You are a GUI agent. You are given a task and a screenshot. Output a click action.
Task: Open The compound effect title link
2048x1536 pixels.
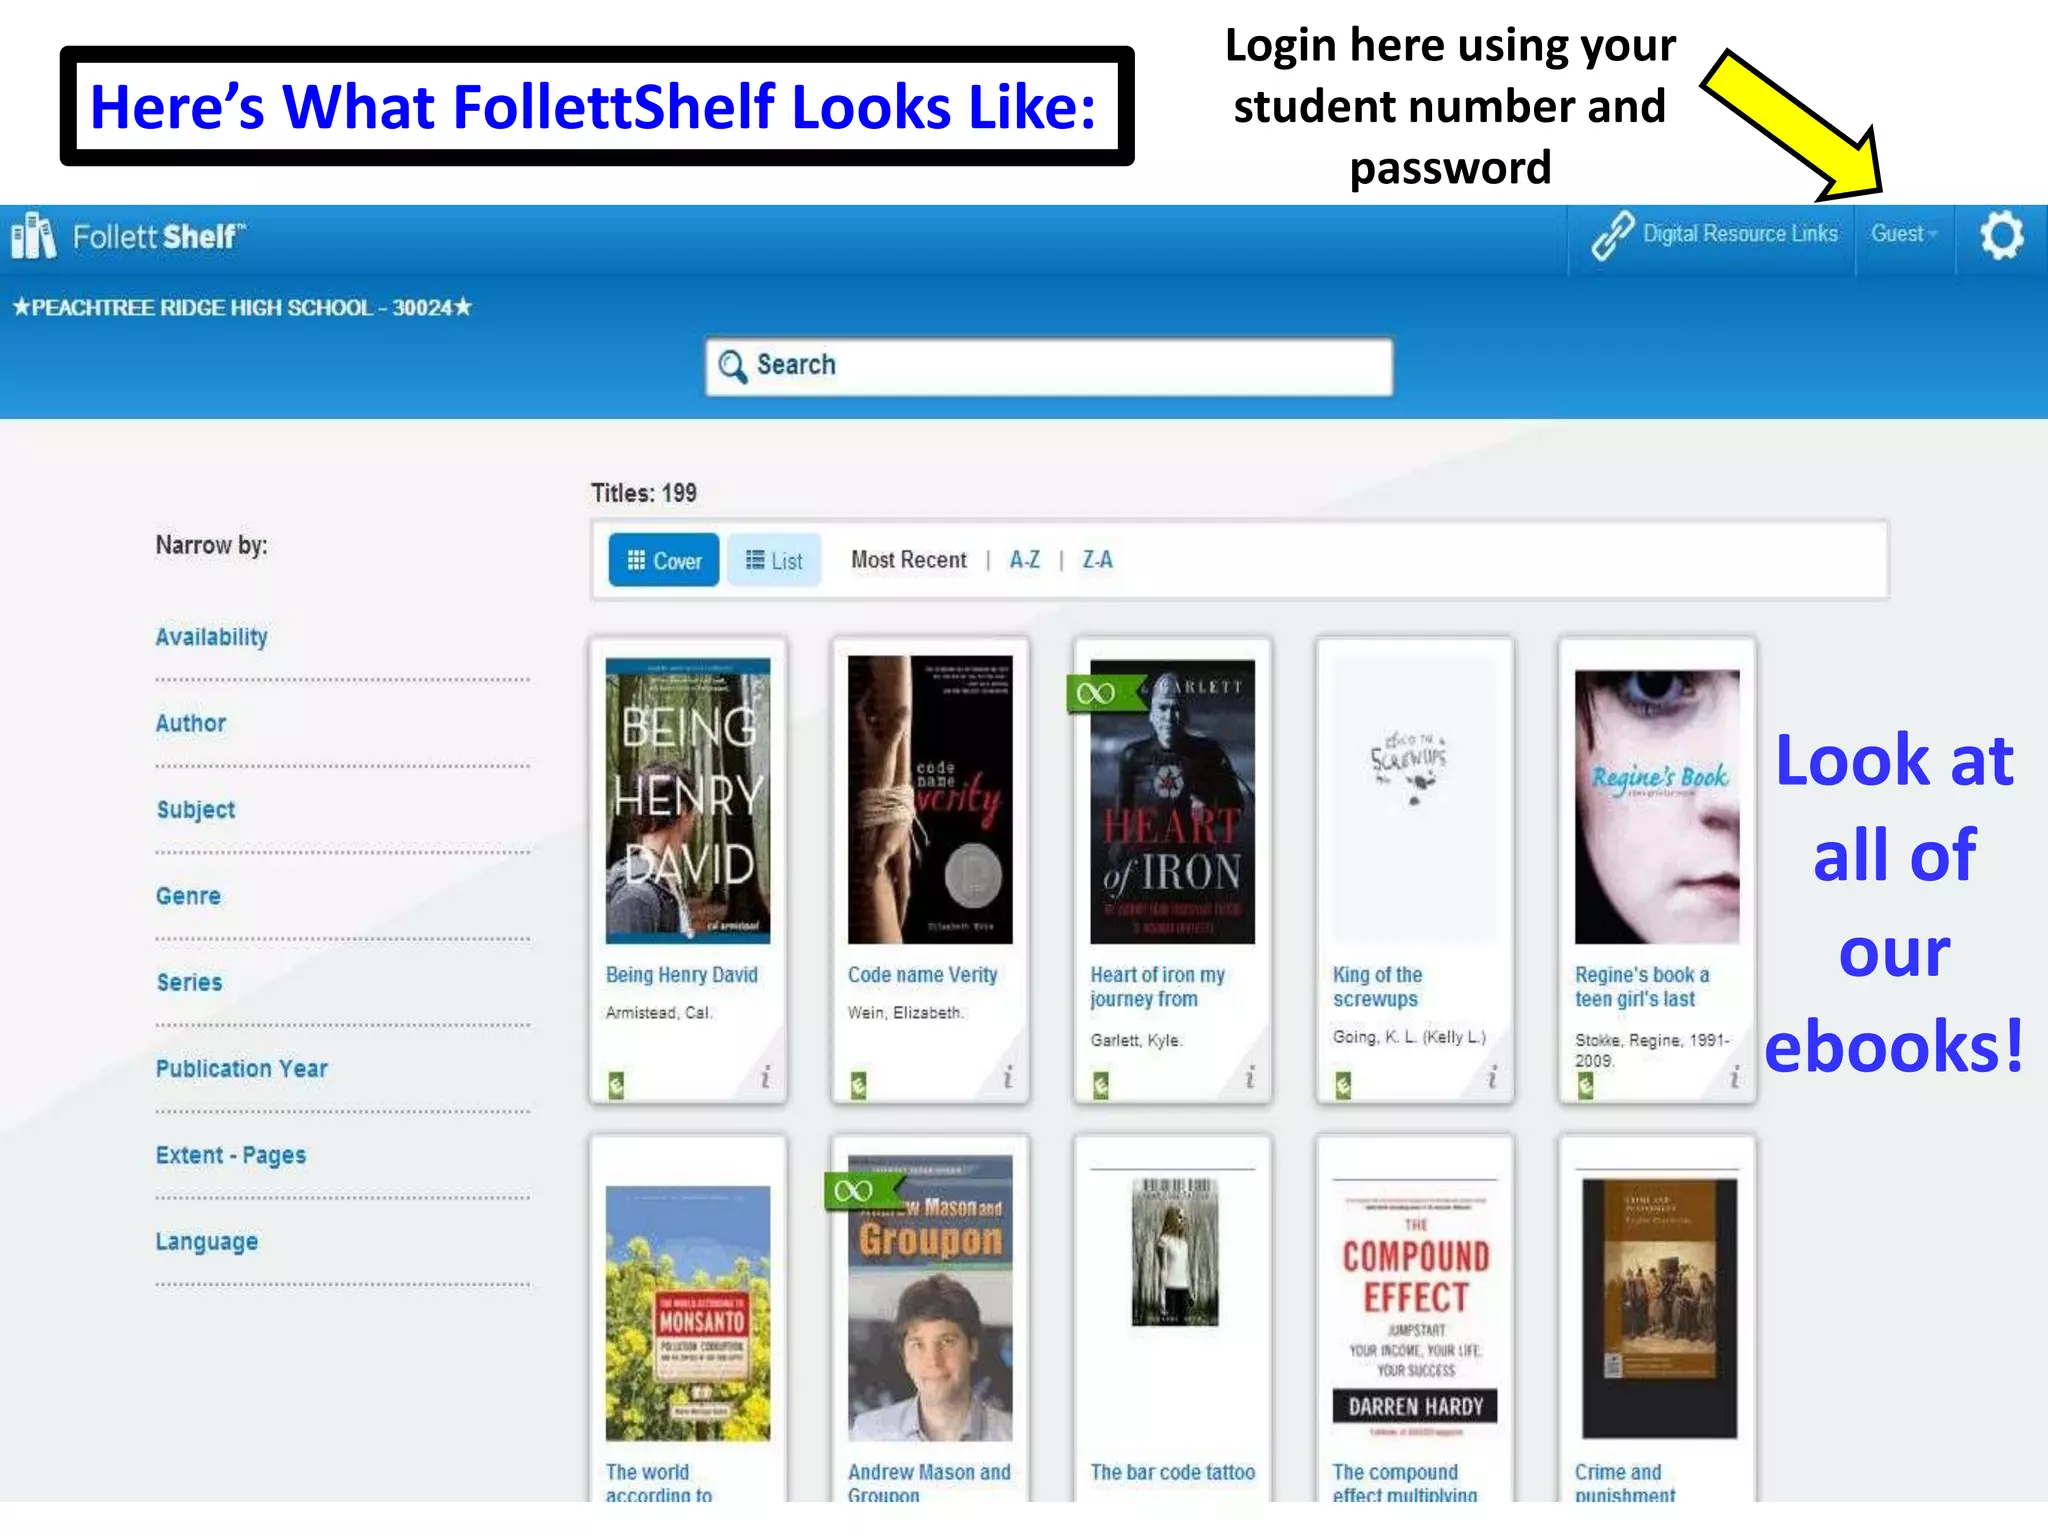click(x=1405, y=1482)
